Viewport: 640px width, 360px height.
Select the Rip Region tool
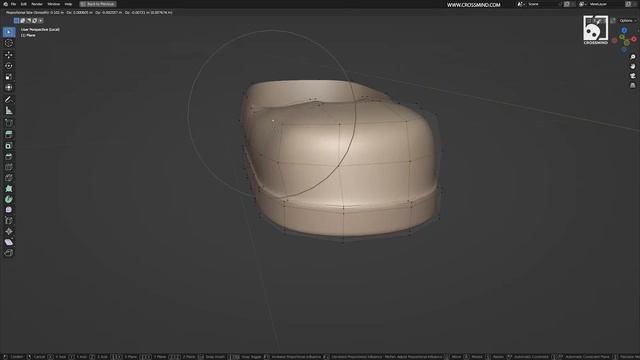tap(9, 253)
